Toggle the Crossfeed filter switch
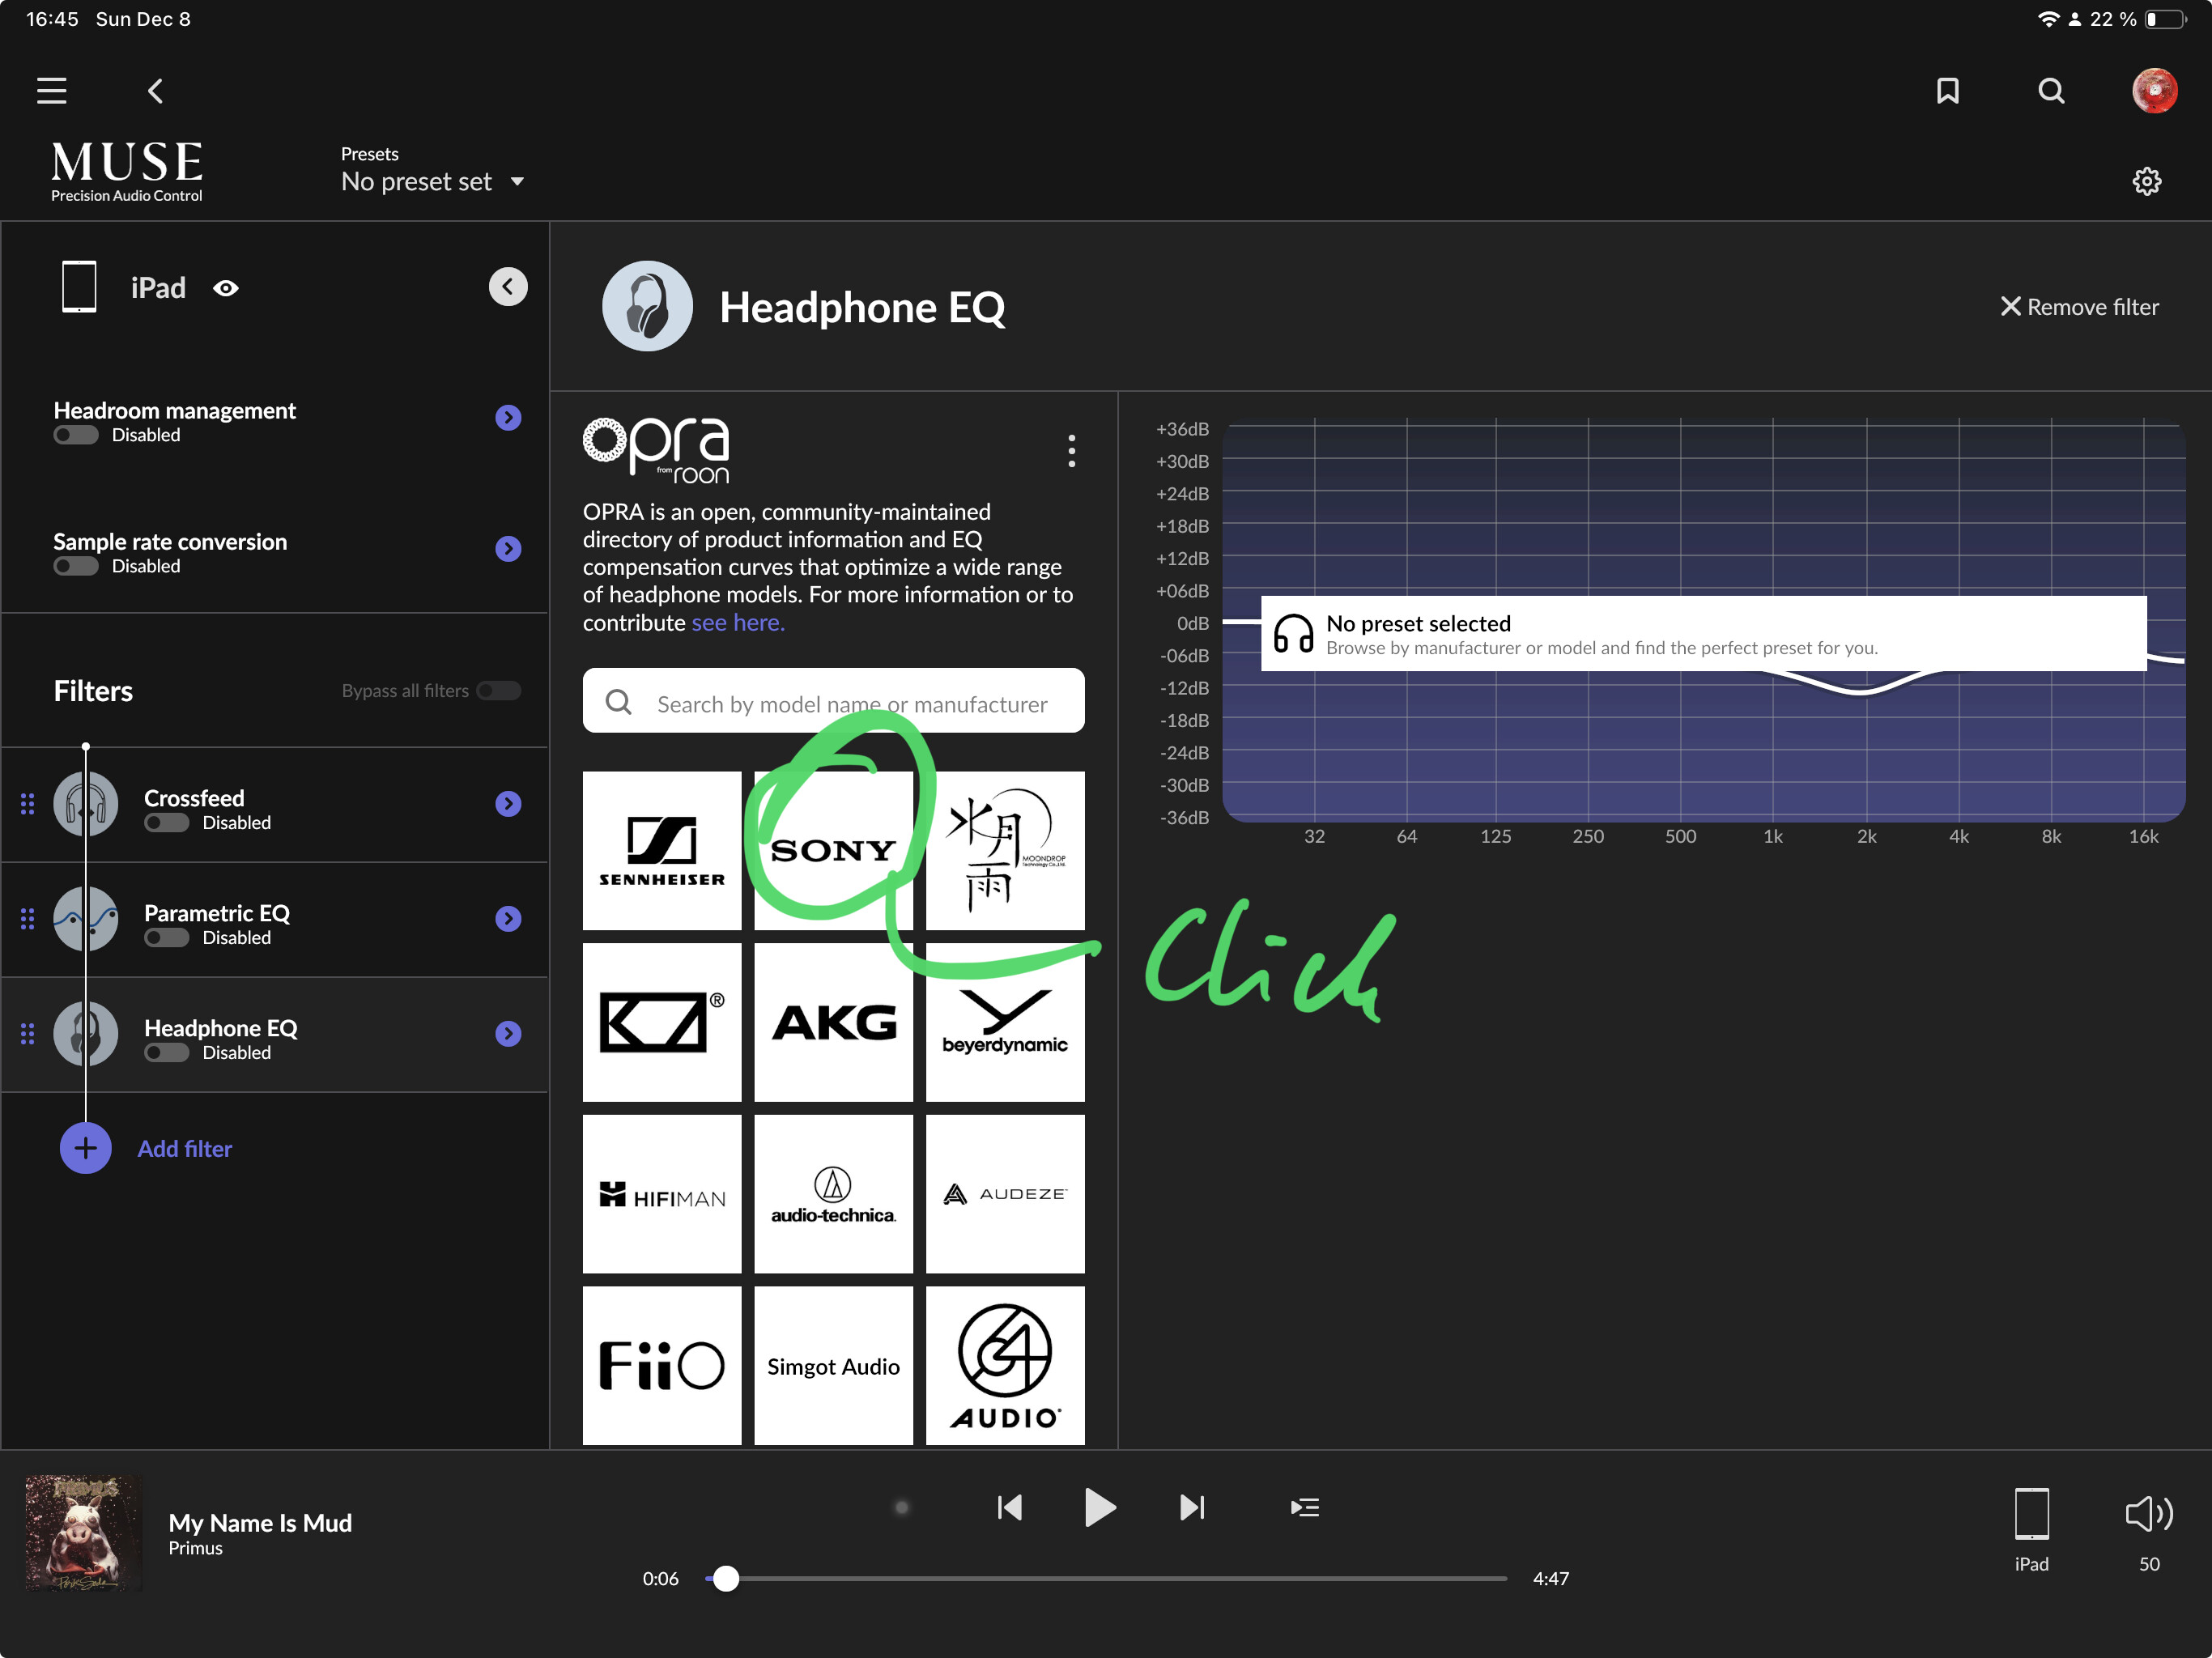 coord(167,822)
